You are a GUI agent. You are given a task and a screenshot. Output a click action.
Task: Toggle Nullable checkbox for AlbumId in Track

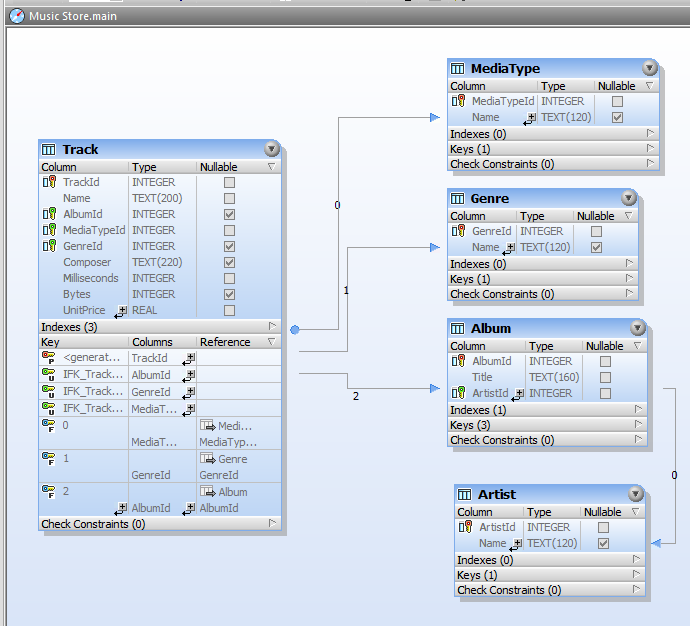(229, 214)
